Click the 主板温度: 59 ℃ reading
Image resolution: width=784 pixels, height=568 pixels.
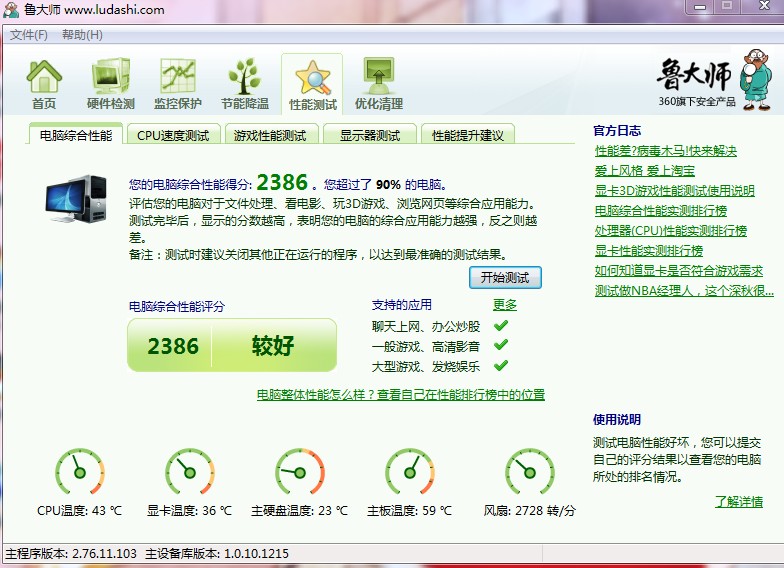(410, 510)
